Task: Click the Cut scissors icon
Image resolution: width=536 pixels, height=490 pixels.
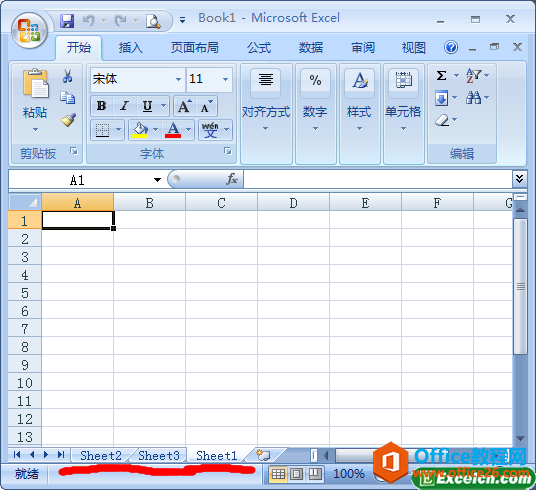Action: click(x=68, y=76)
